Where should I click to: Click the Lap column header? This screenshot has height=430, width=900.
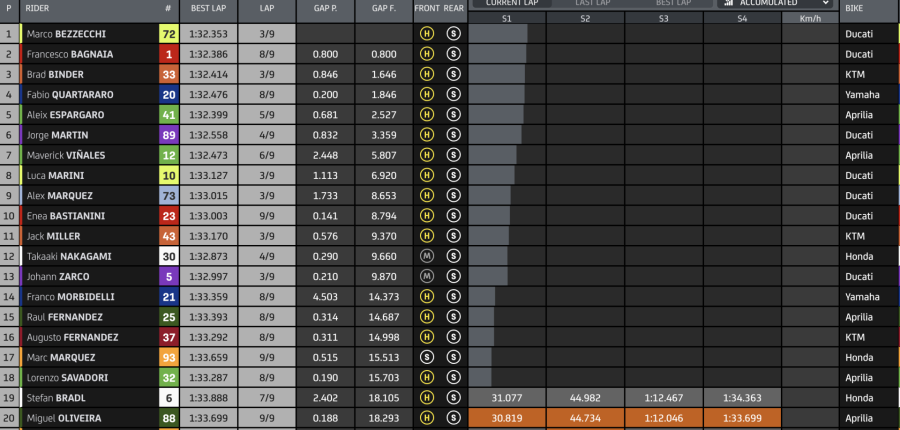[x=267, y=9]
